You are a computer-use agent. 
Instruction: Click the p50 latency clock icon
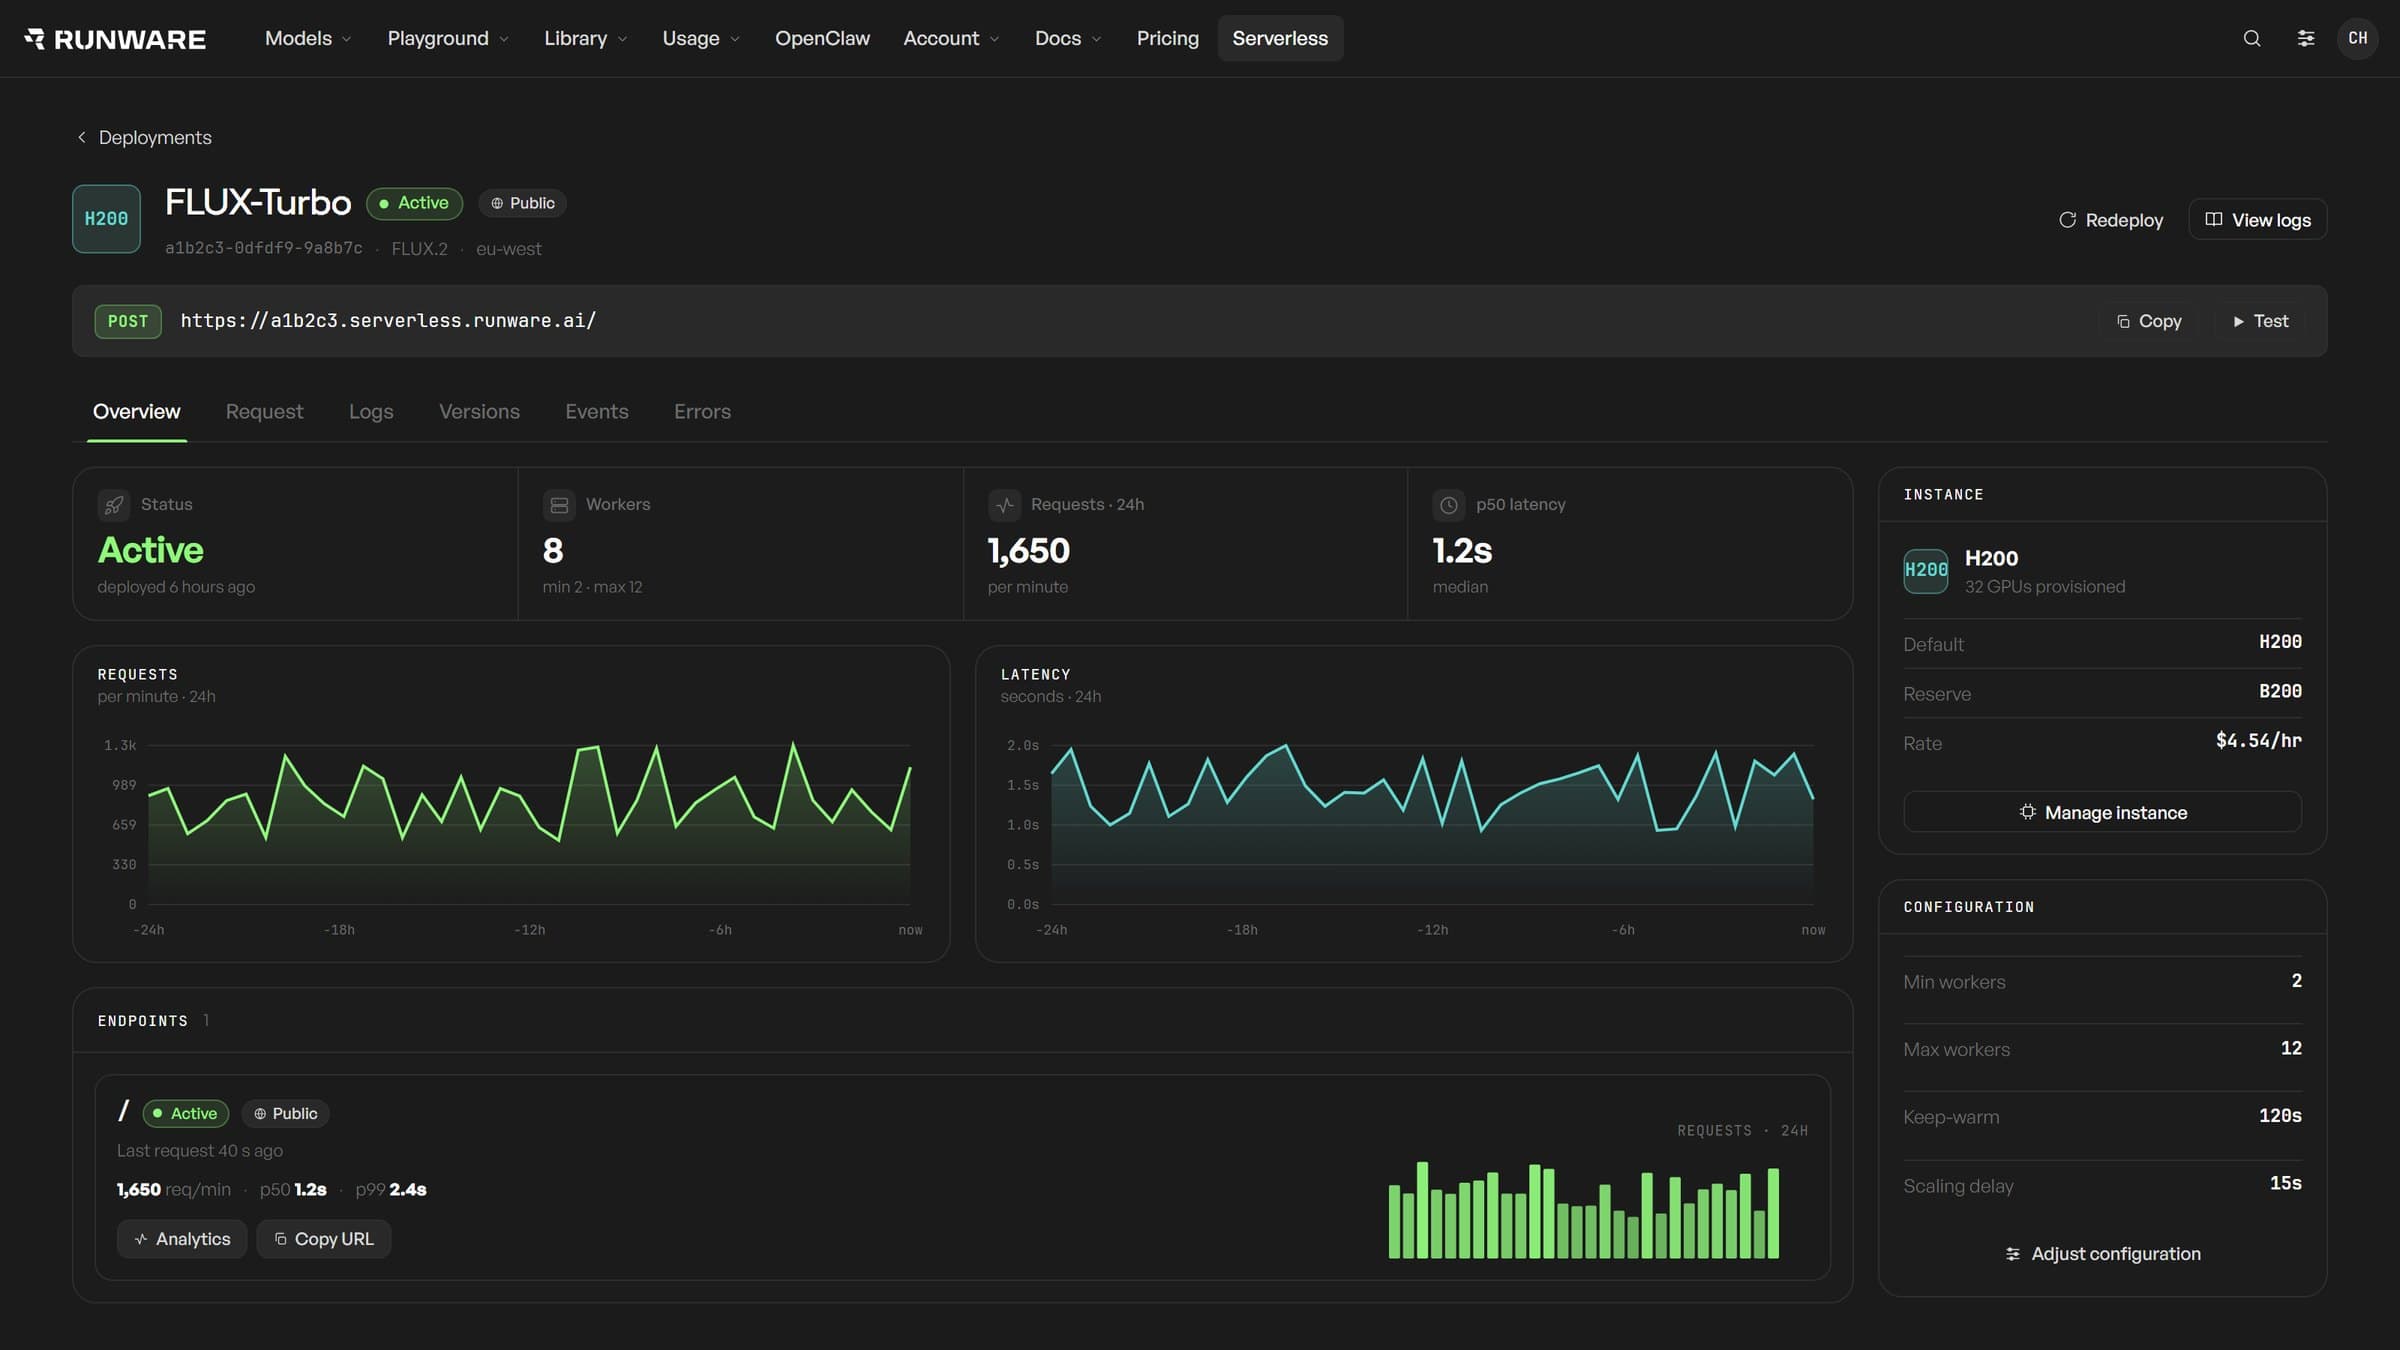(x=1449, y=505)
